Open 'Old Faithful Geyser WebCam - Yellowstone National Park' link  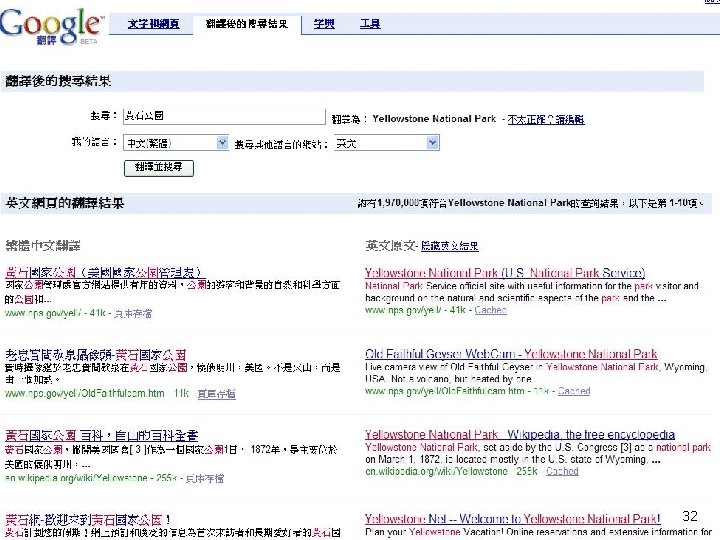pos(511,354)
